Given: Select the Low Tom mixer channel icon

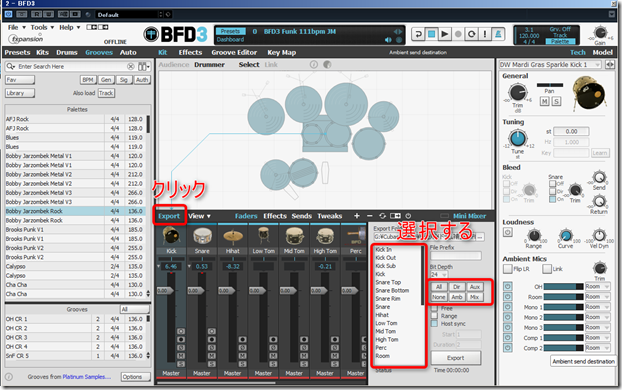Looking at the screenshot, I should coord(263,236).
